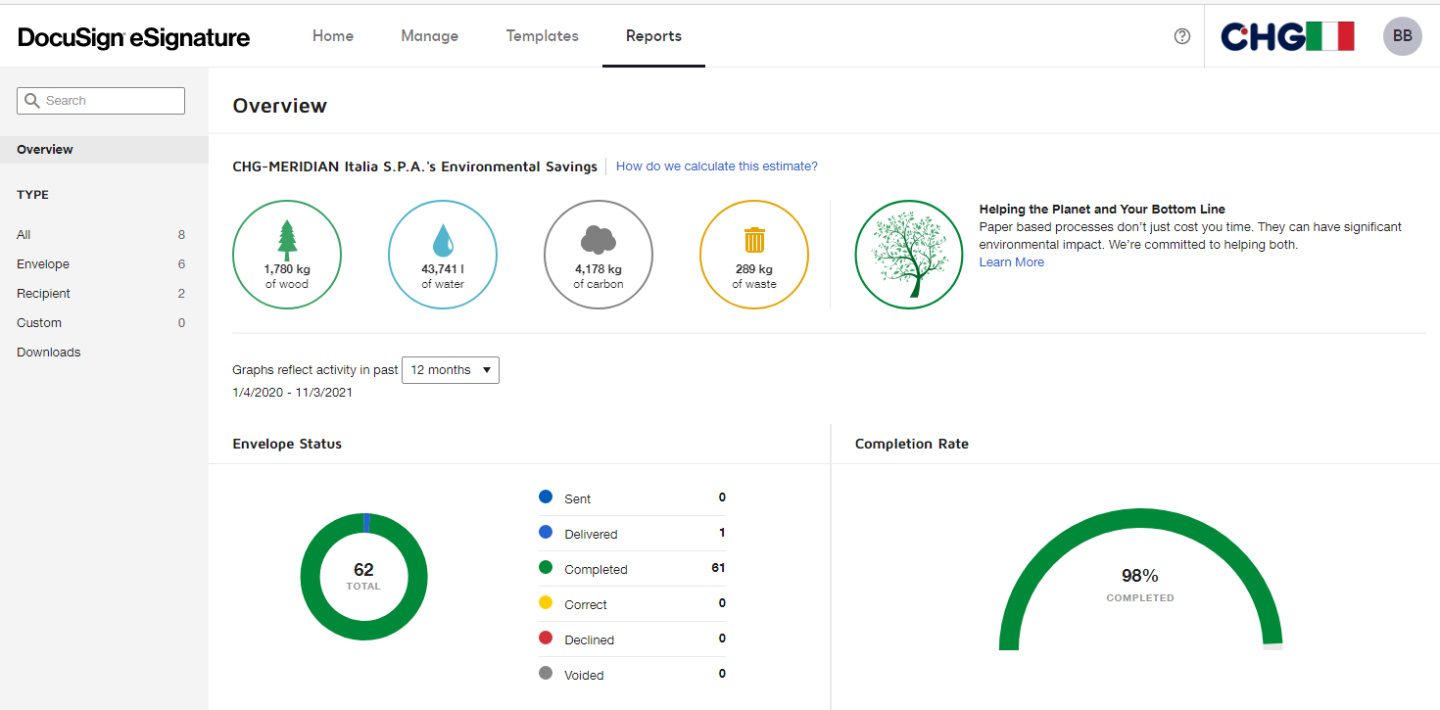Viewport: 1440px width, 710px height.
Task: Click the green Completed legend dot
Action: pyautogui.click(x=546, y=568)
